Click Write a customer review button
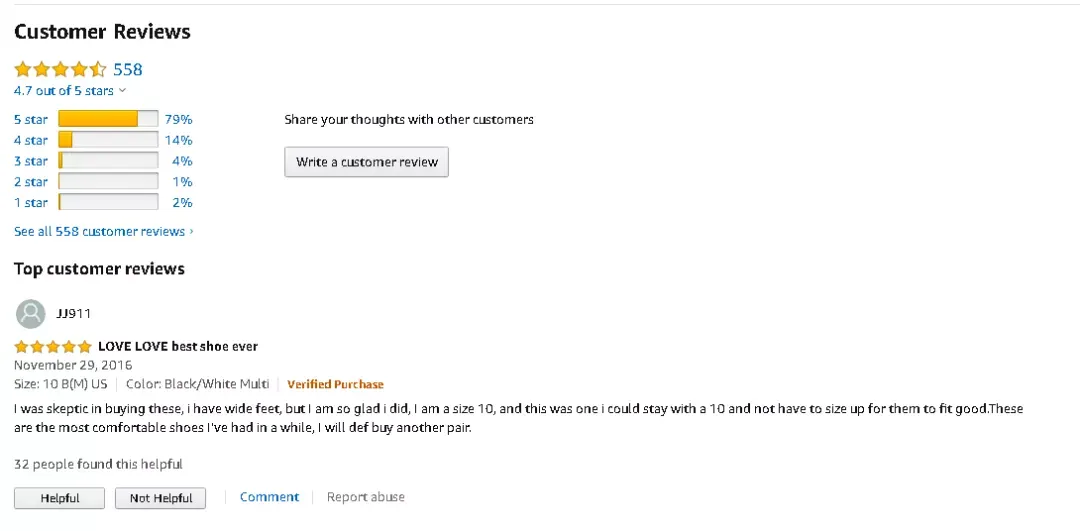Image resolution: width=1080 pixels, height=531 pixels. click(366, 162)
